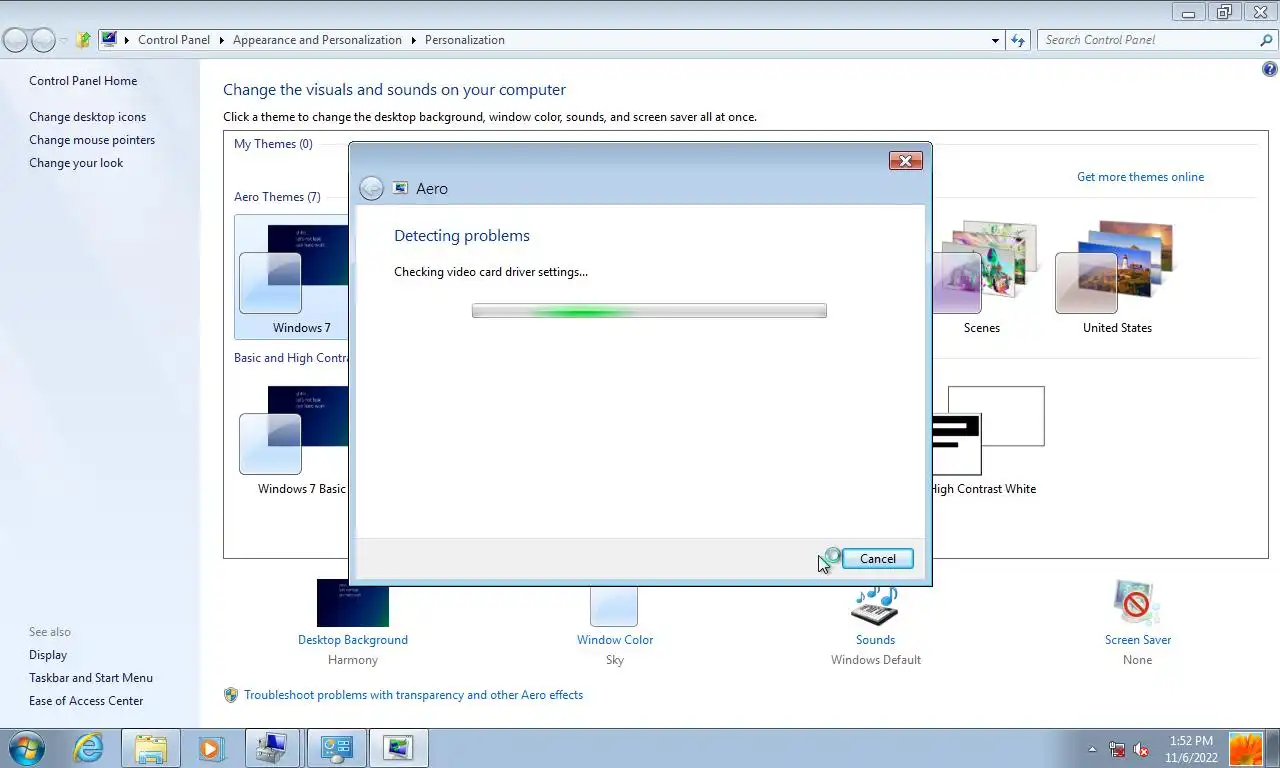
Task: Open Desktop Background settings icon
Action: (x=353, y=603)
